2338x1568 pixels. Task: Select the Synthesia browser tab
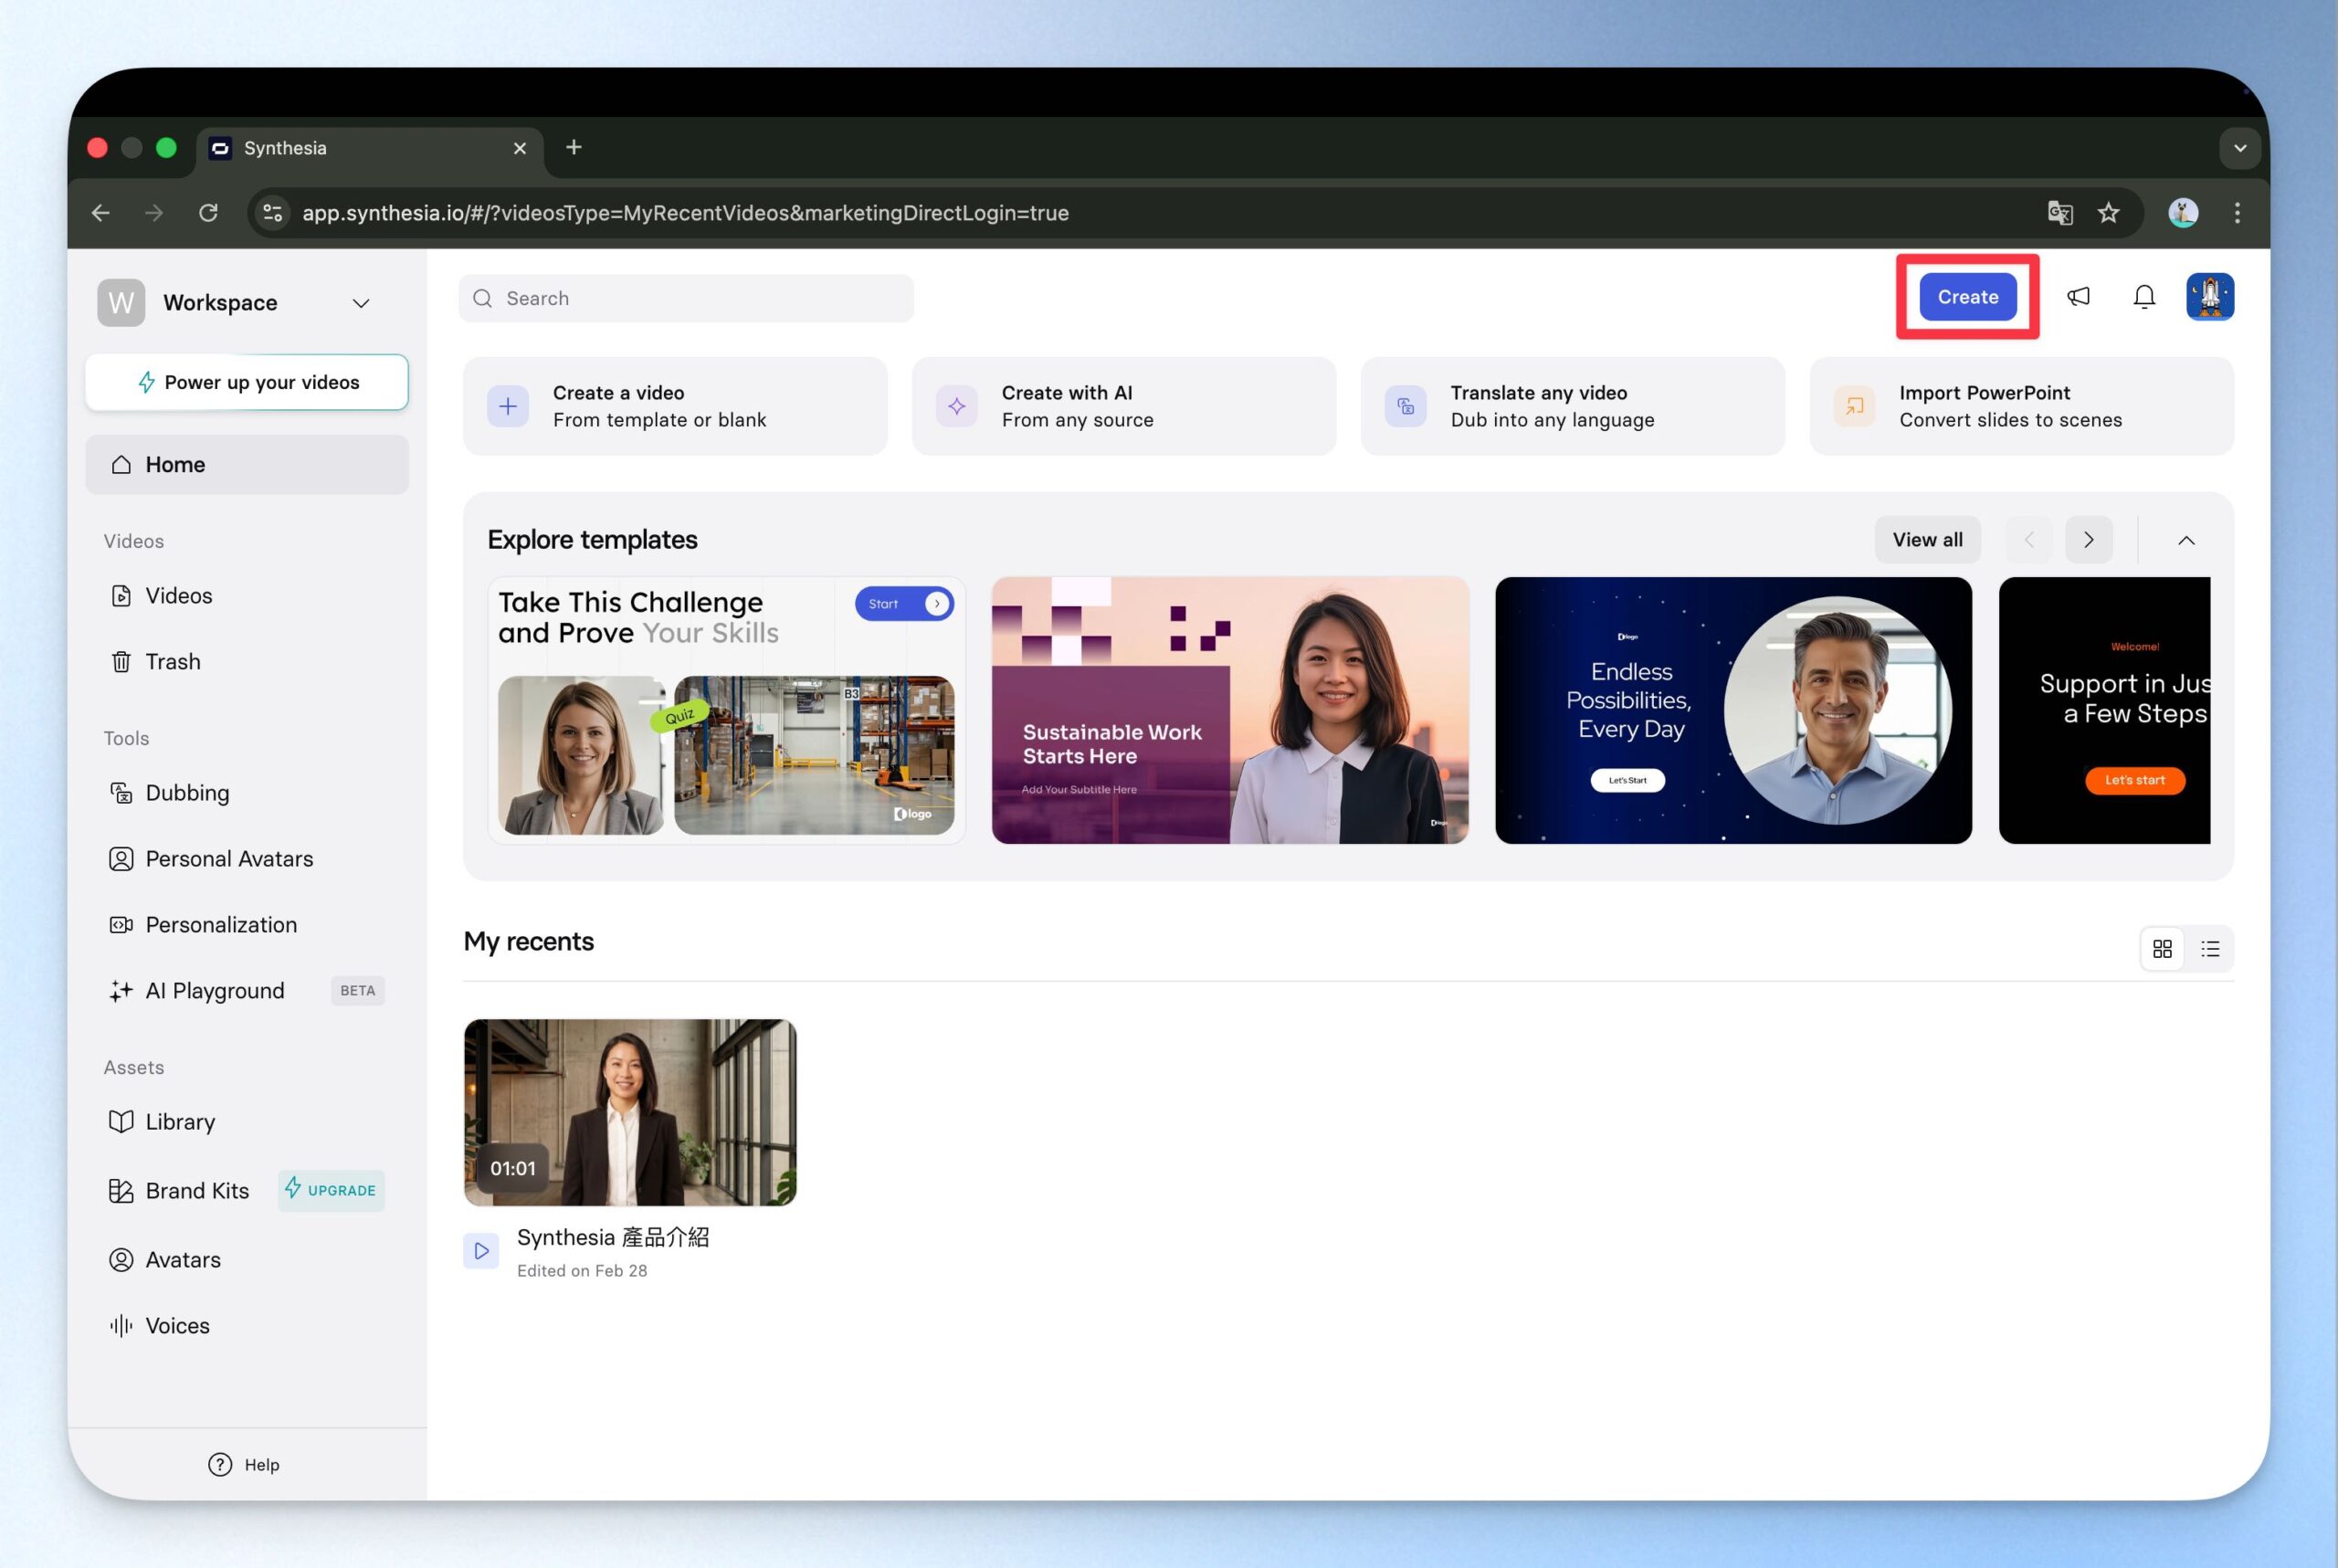tap(370, 148)
